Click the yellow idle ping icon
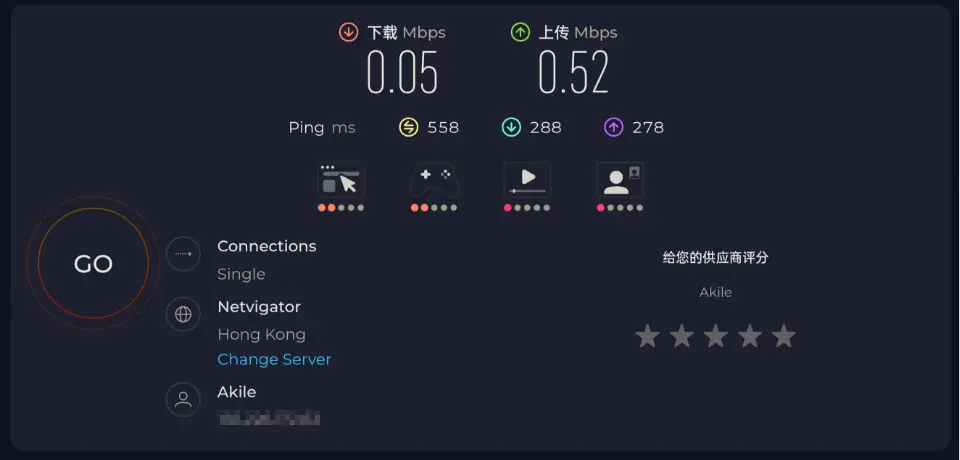The width and height of the screenshot is (960, 460). click(x=408, y=127)
